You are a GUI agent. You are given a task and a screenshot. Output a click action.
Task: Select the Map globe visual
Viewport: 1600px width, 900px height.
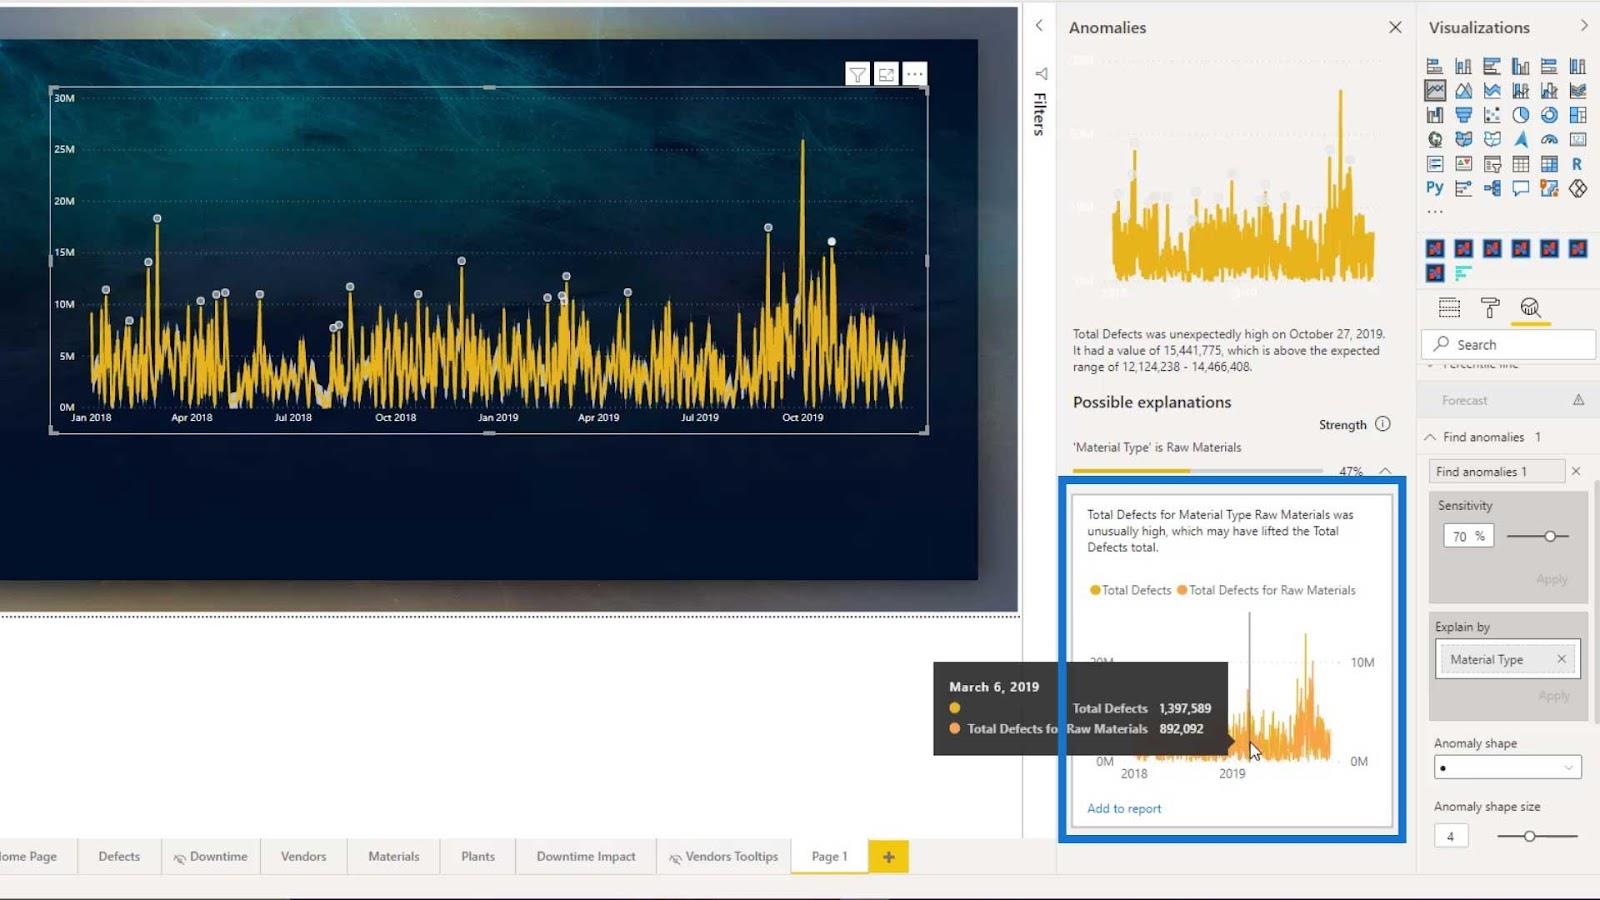[x=1435, y=139]
